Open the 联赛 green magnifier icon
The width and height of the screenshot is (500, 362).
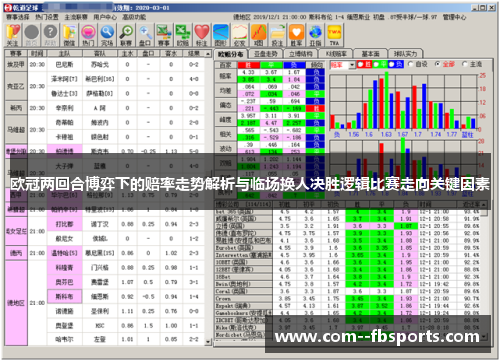pyautogui.click(x=126, y=35)
